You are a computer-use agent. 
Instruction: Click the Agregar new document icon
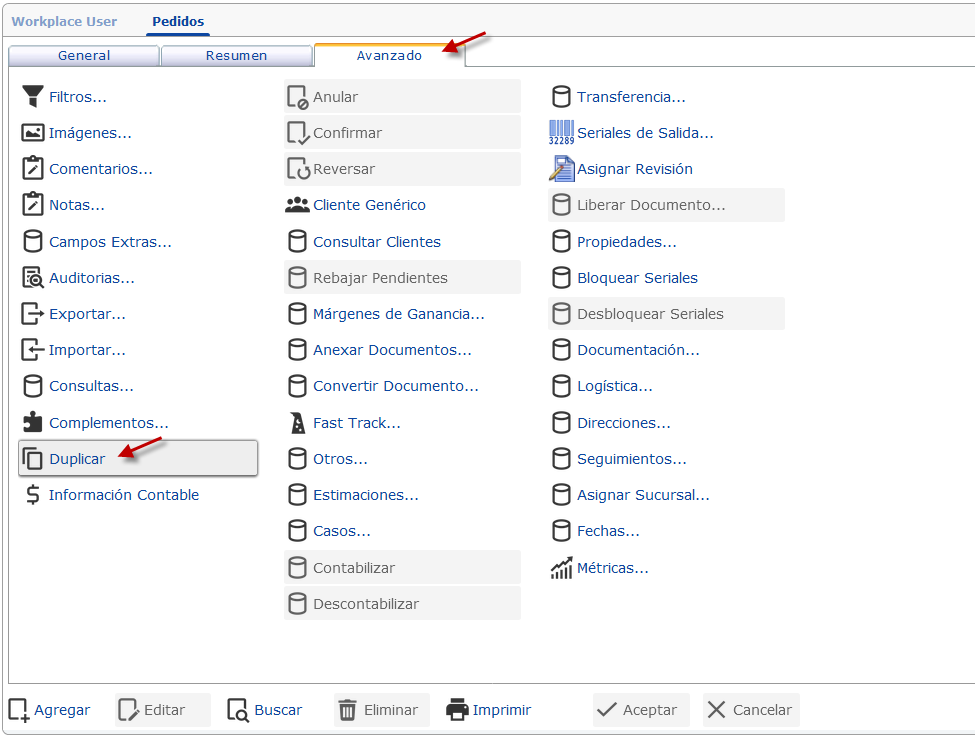pos(19,709)
